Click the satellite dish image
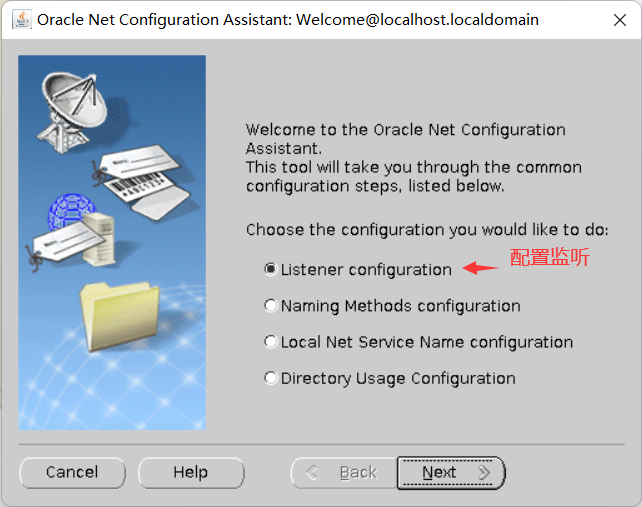 [x=73, y=112]
